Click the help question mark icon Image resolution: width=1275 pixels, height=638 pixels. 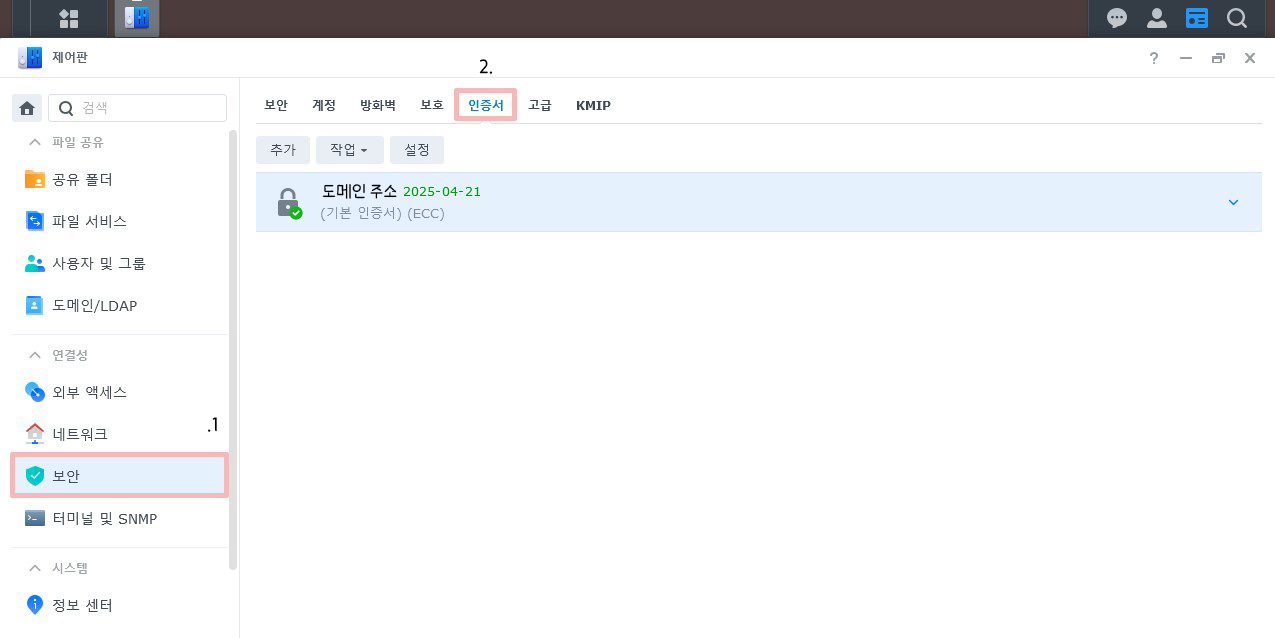click(x=1154, y=58)
